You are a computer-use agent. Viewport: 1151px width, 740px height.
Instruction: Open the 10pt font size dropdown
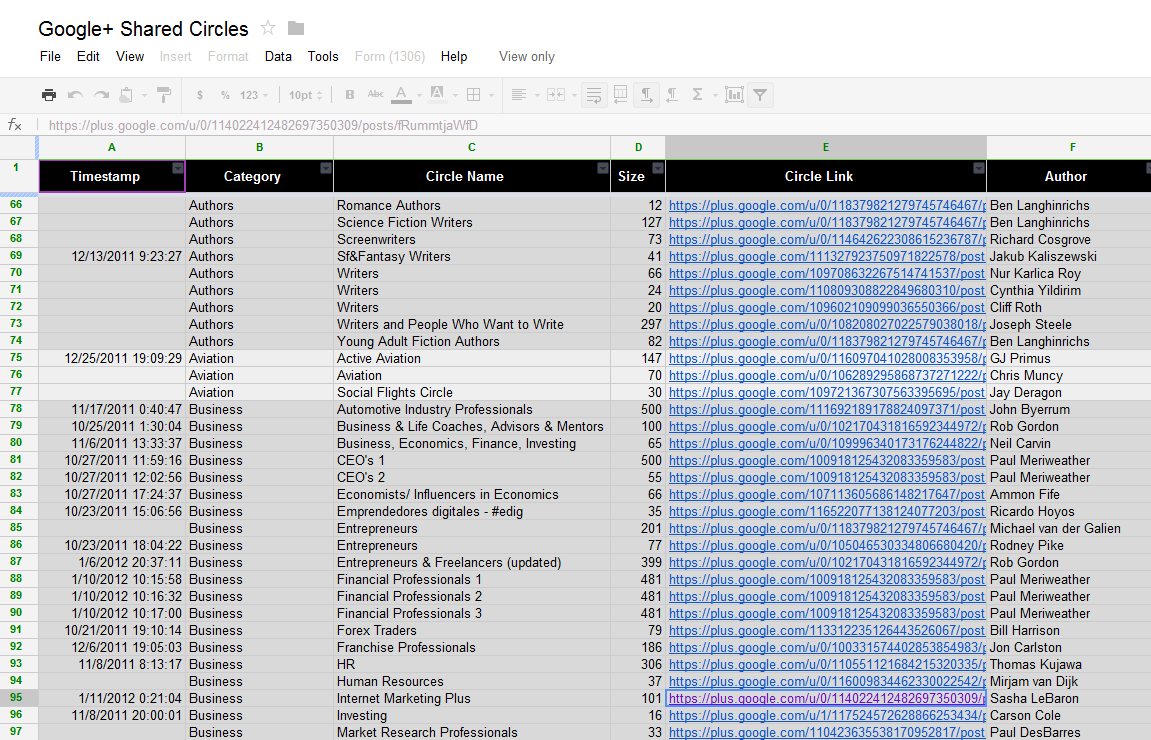pos(305,95)
